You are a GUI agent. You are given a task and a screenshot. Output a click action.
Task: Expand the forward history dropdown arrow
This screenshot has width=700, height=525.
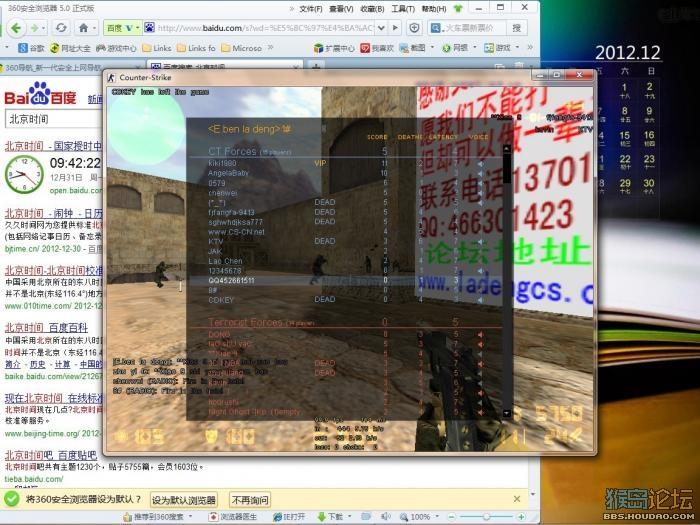[x=43, y=28]
